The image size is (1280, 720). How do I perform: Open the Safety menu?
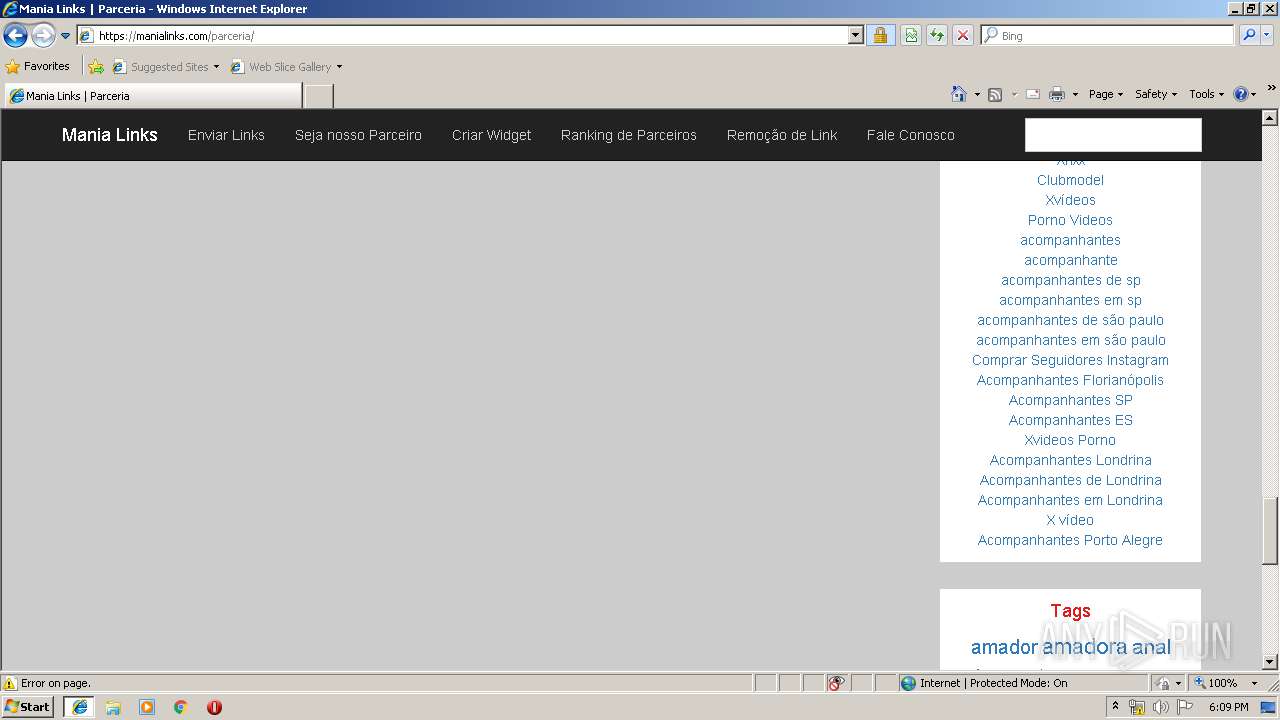1156,94
